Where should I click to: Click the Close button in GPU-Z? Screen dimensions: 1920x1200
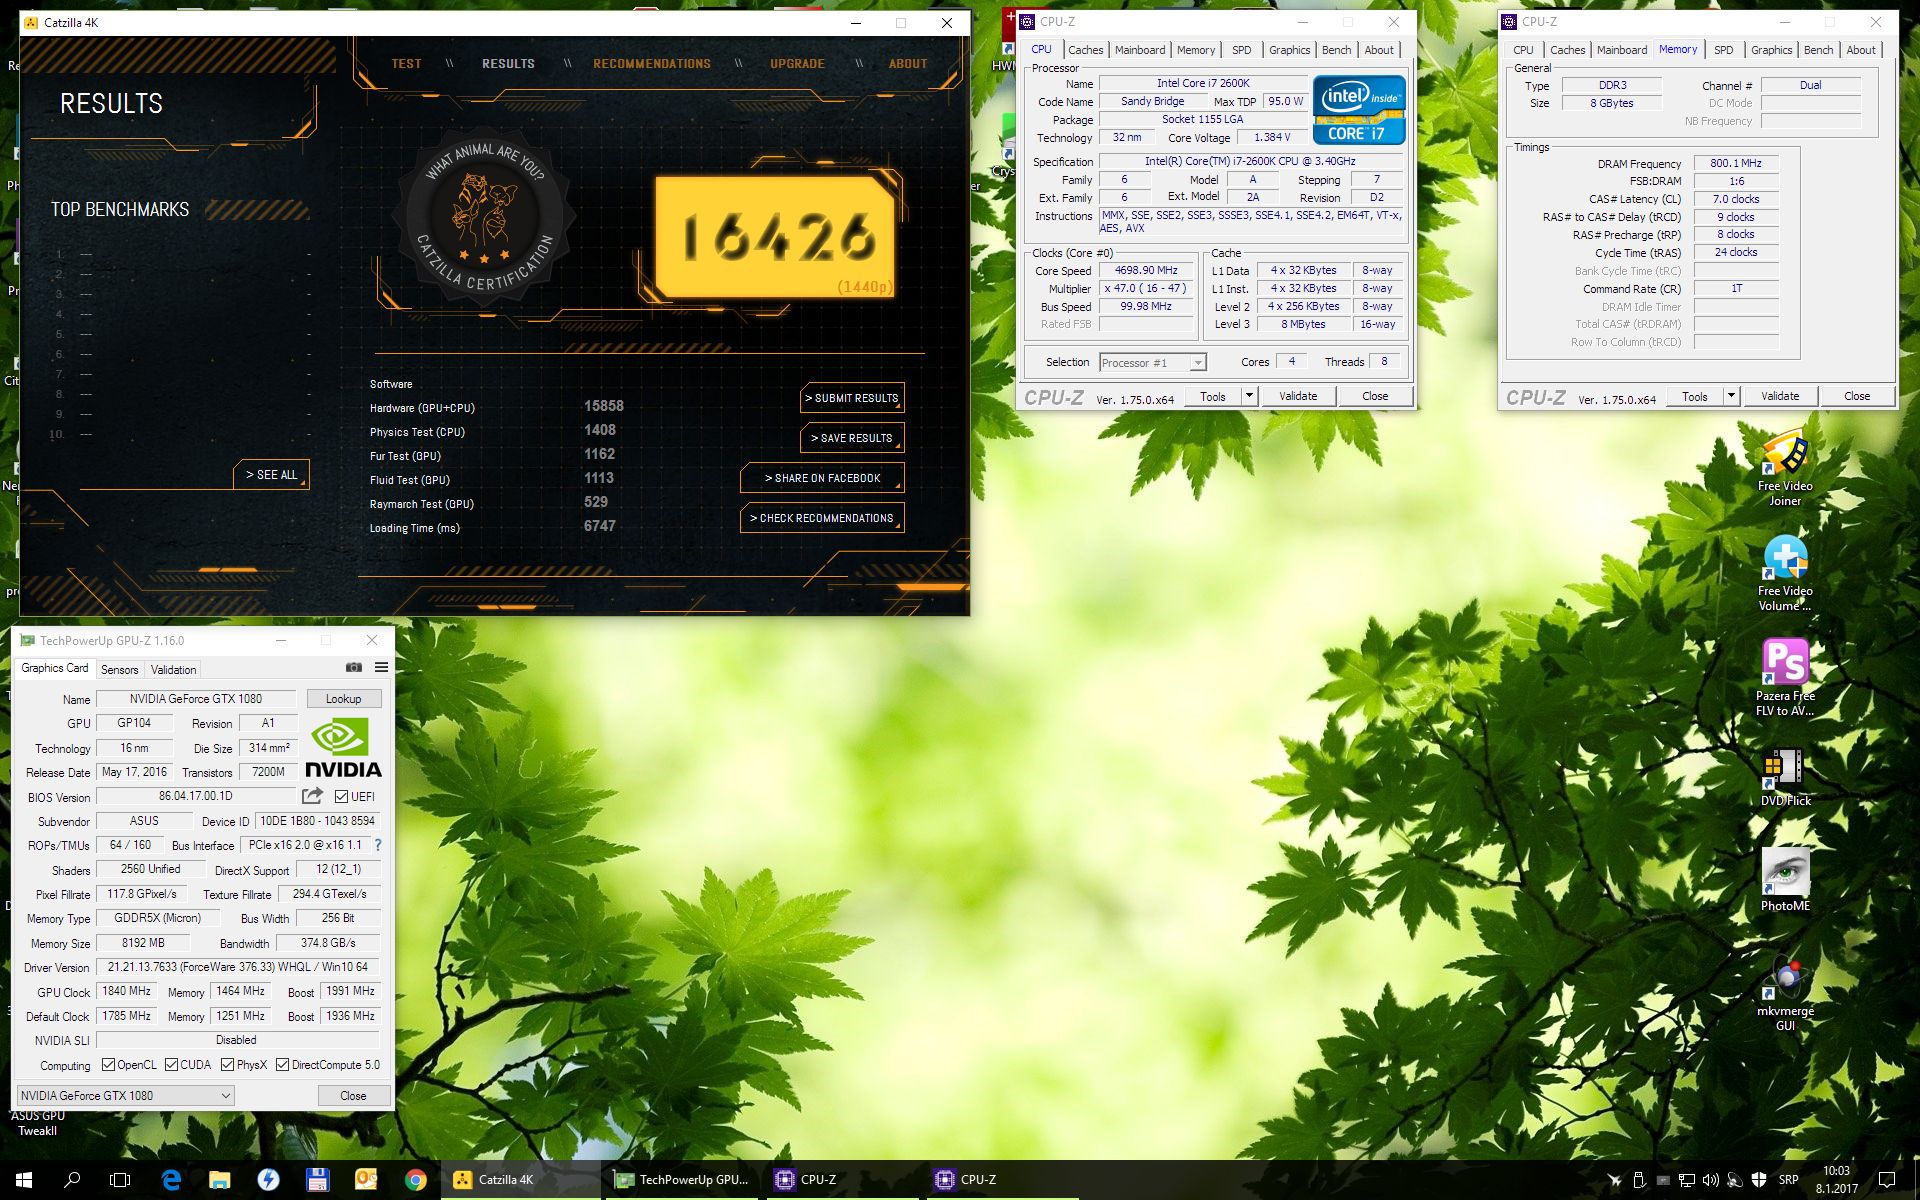click(x=353, y=1096)
